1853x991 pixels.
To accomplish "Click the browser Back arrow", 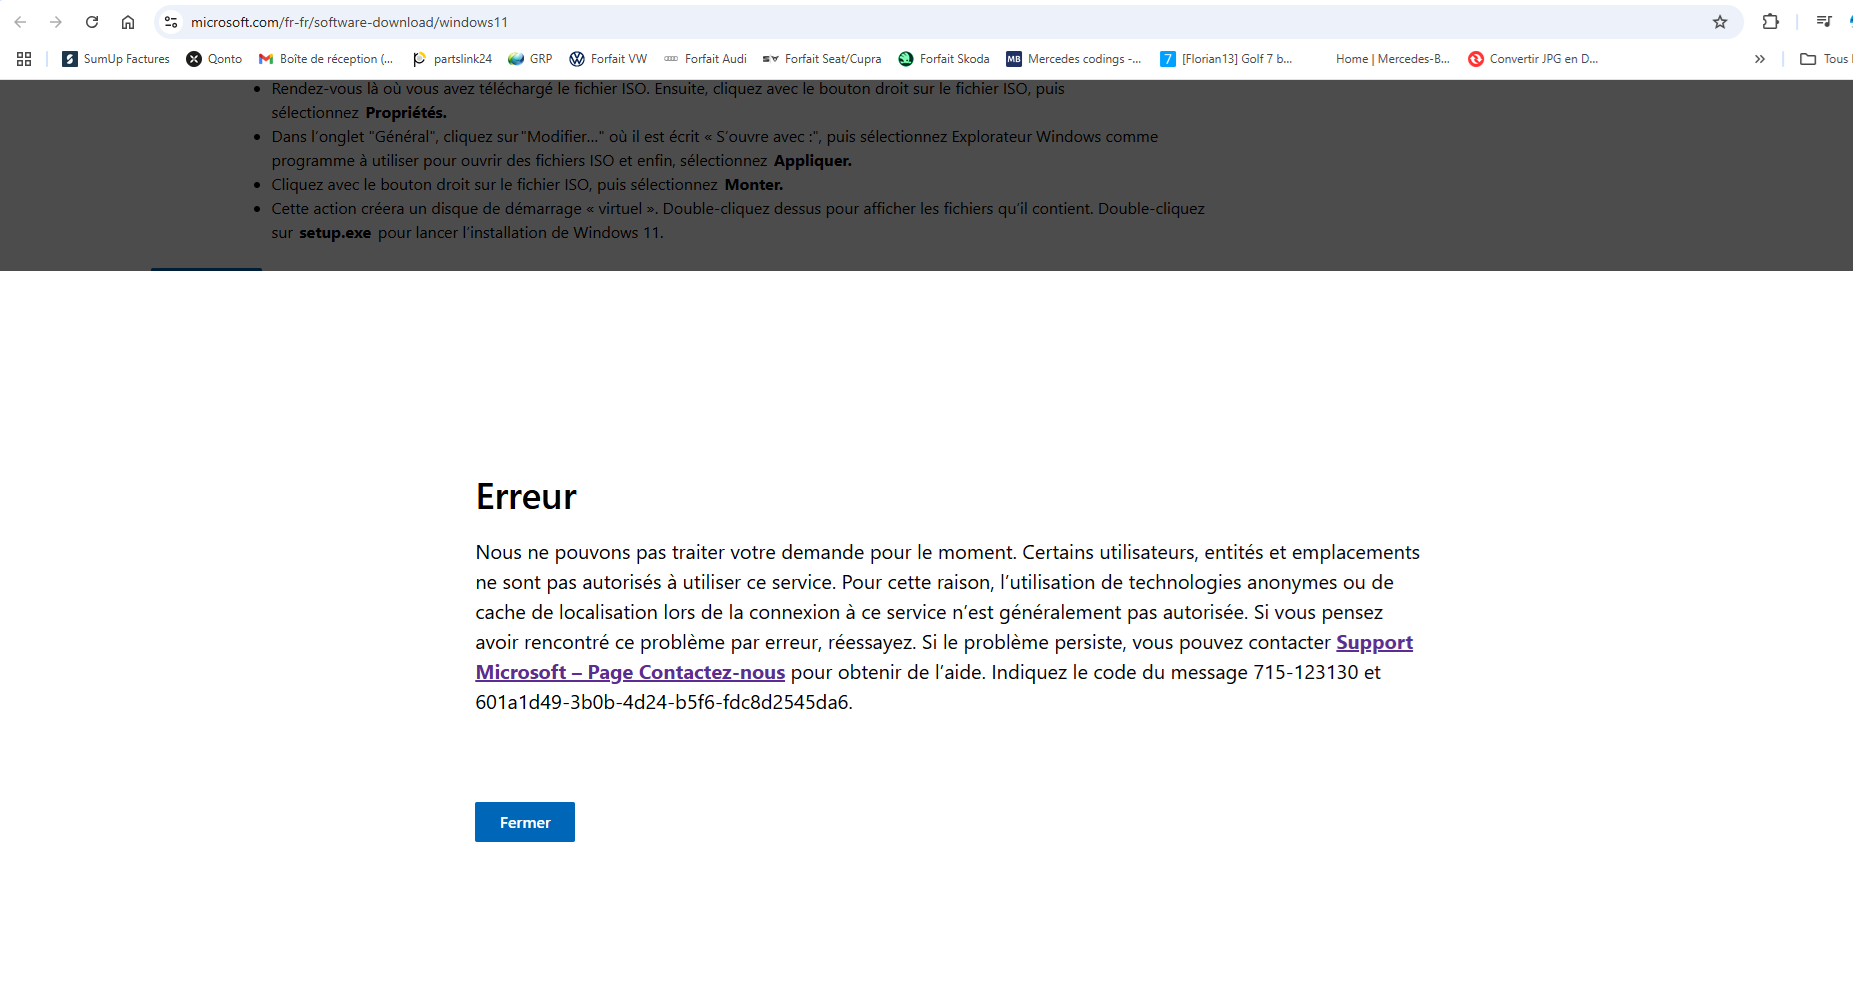I will (x=20, y=22).
